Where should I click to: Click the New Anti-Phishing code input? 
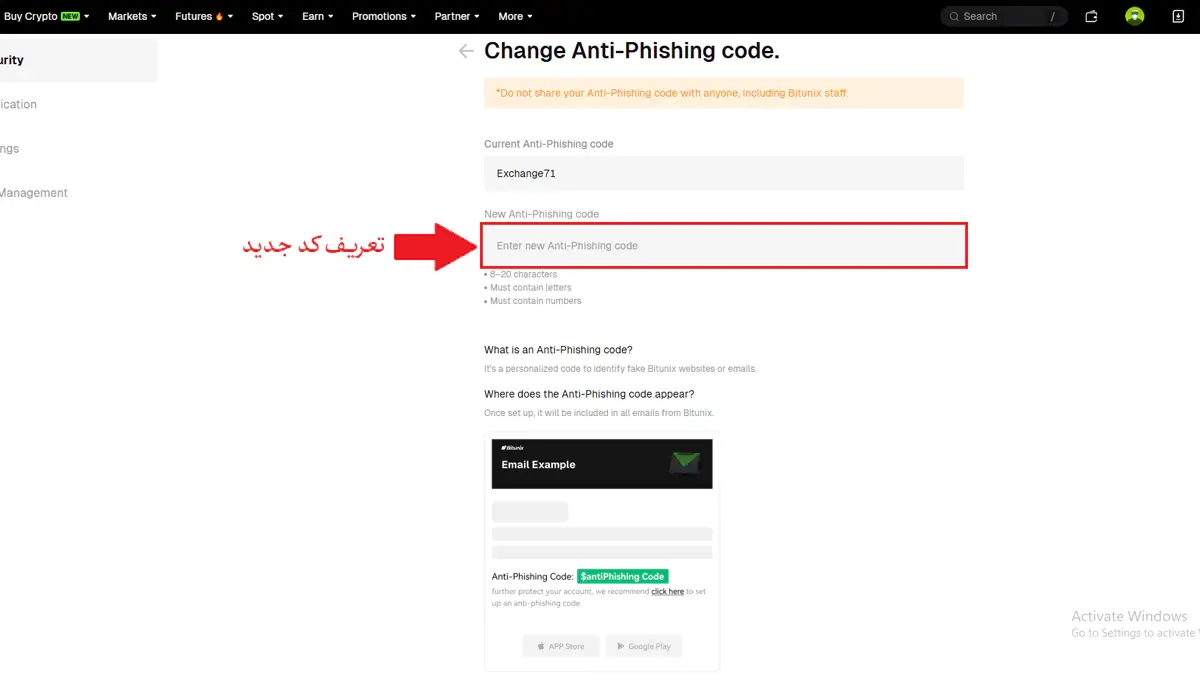tap(724, 246)
